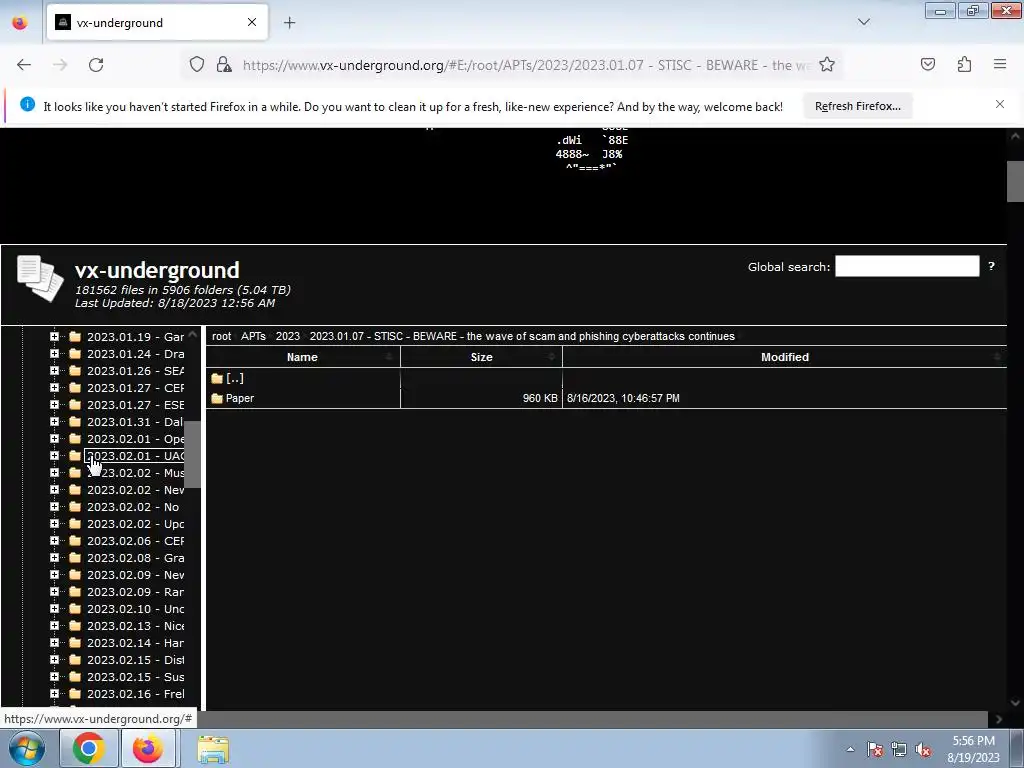Click the tree panel vertical scrollbar thumb

point(192,455)
